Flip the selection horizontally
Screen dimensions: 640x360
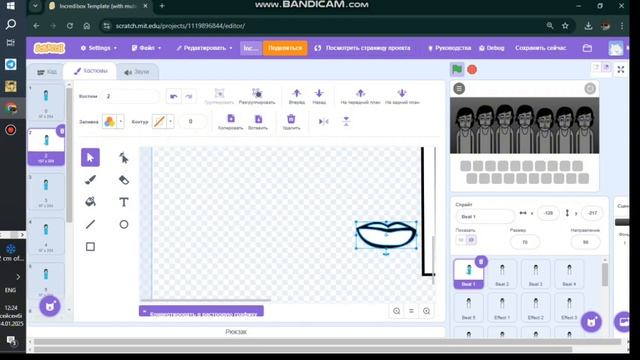pos(324,121)
